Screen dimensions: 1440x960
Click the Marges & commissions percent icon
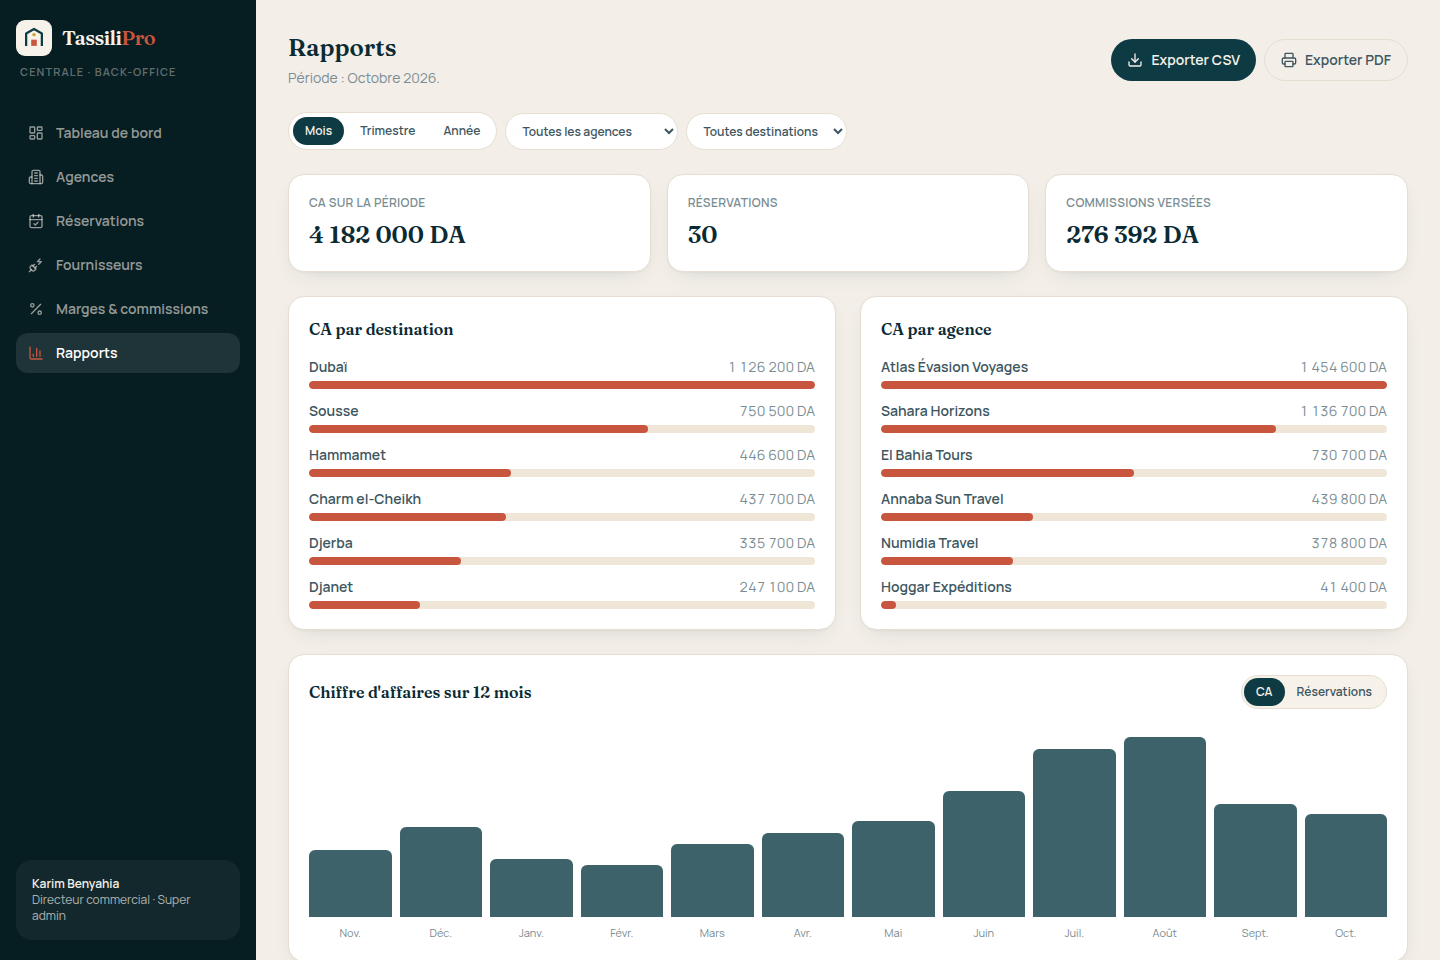click(36, 309)
